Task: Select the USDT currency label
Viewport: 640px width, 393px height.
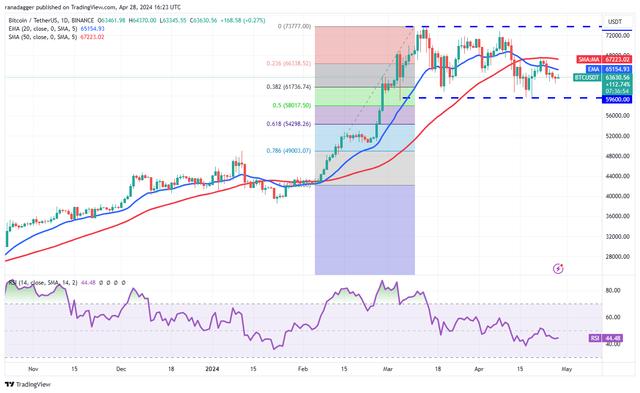Action: point(615,22)
